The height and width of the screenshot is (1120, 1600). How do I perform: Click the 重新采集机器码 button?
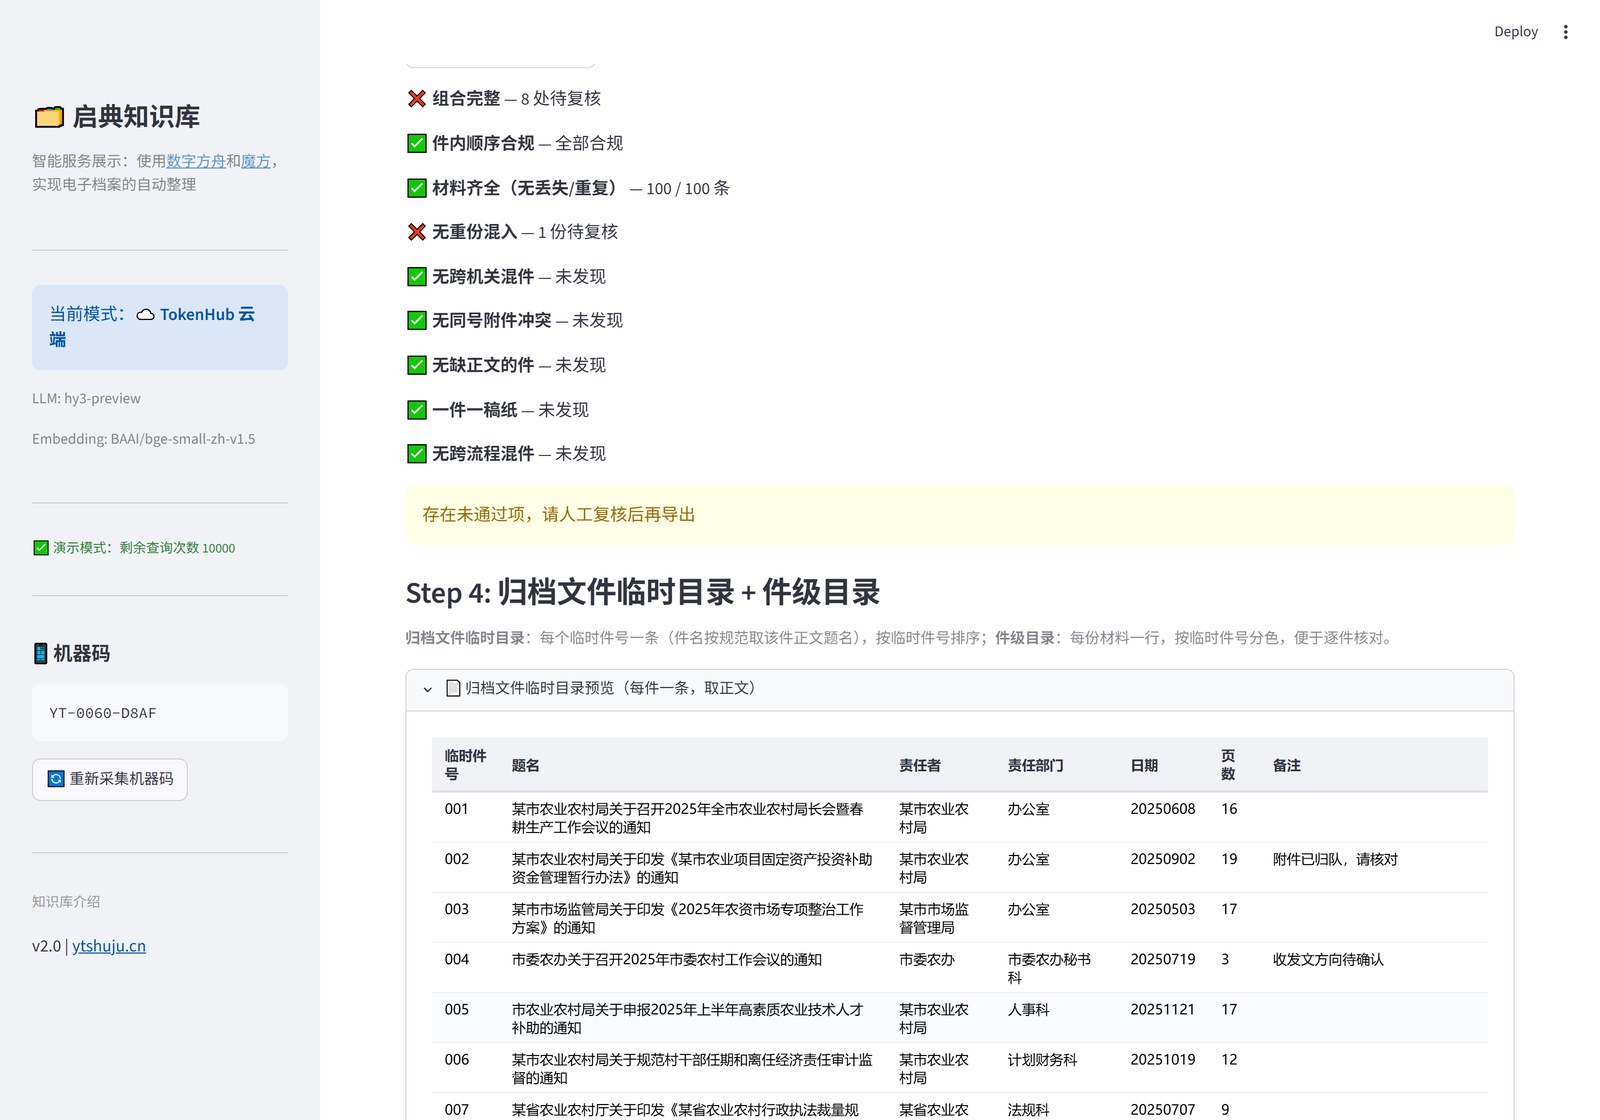click(110, 779)
